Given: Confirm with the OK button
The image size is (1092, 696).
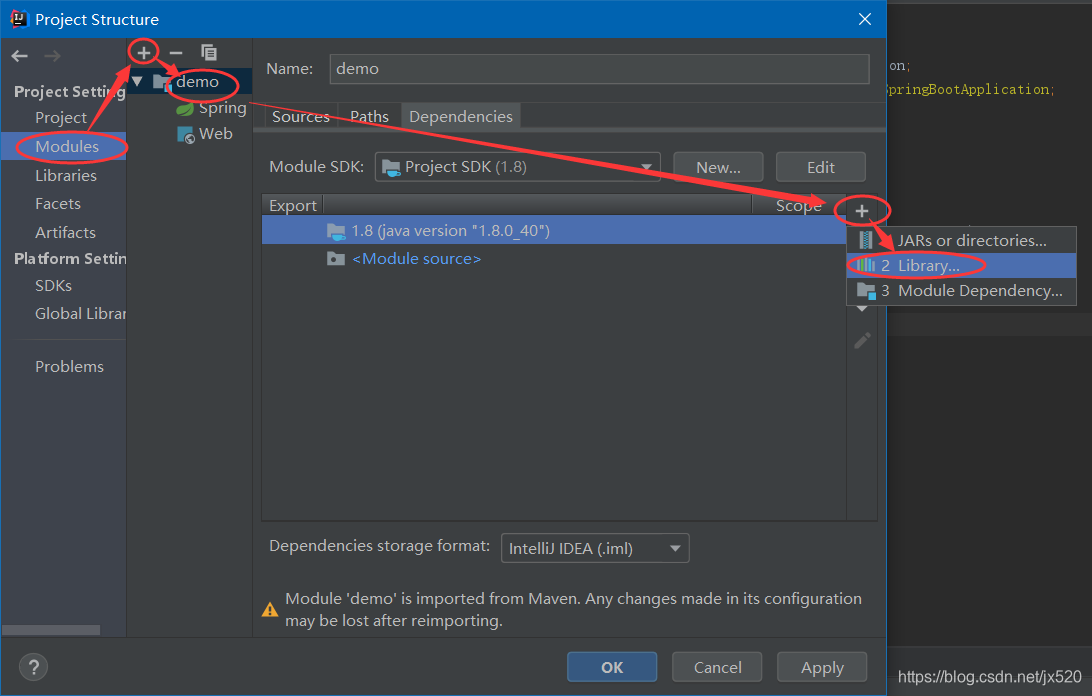Looking at the screenshot, I should coord(611,667).
